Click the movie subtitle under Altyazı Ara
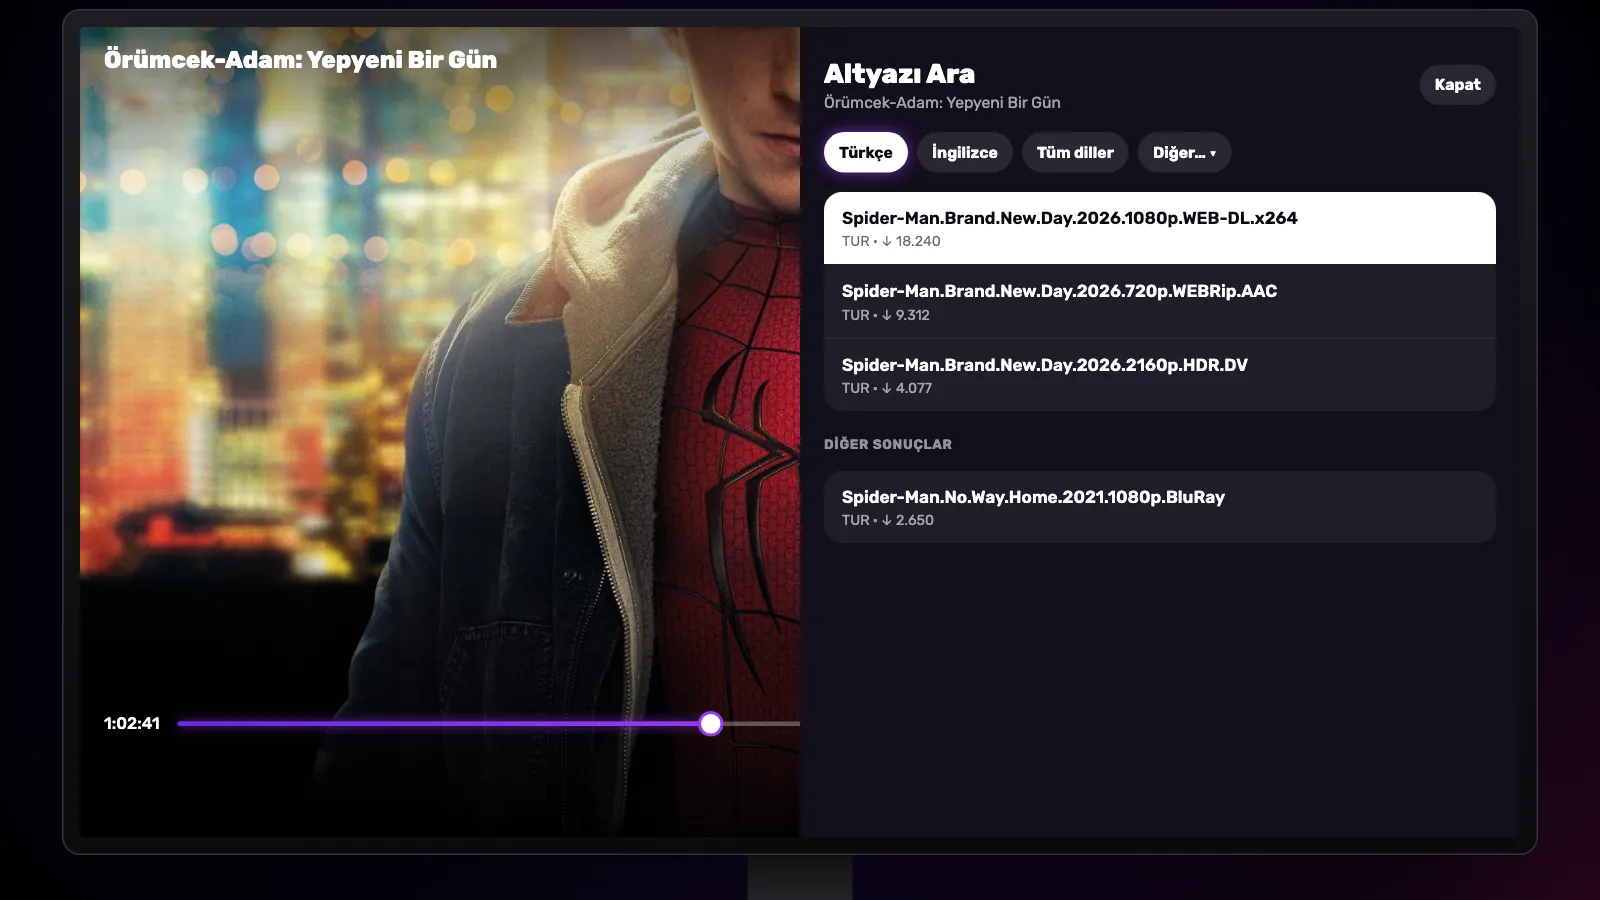Screen dimensions: 1600x900 pos(942,103)
